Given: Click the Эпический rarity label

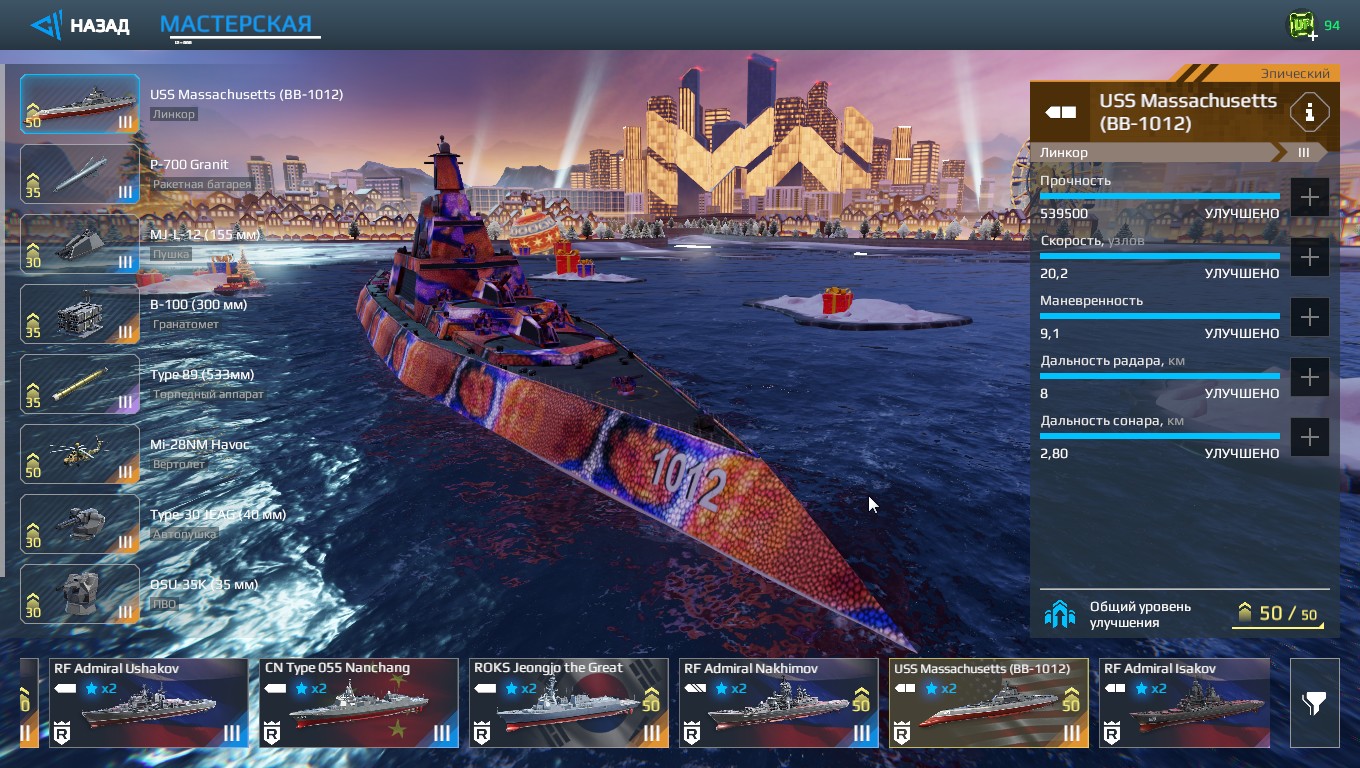Looking at the screenshot, I should 1295,74.
